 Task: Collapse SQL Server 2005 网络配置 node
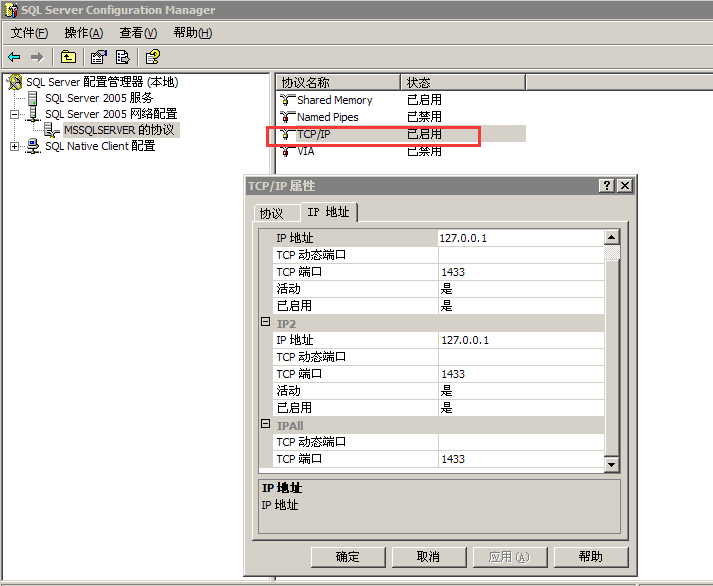coord(15,114)
